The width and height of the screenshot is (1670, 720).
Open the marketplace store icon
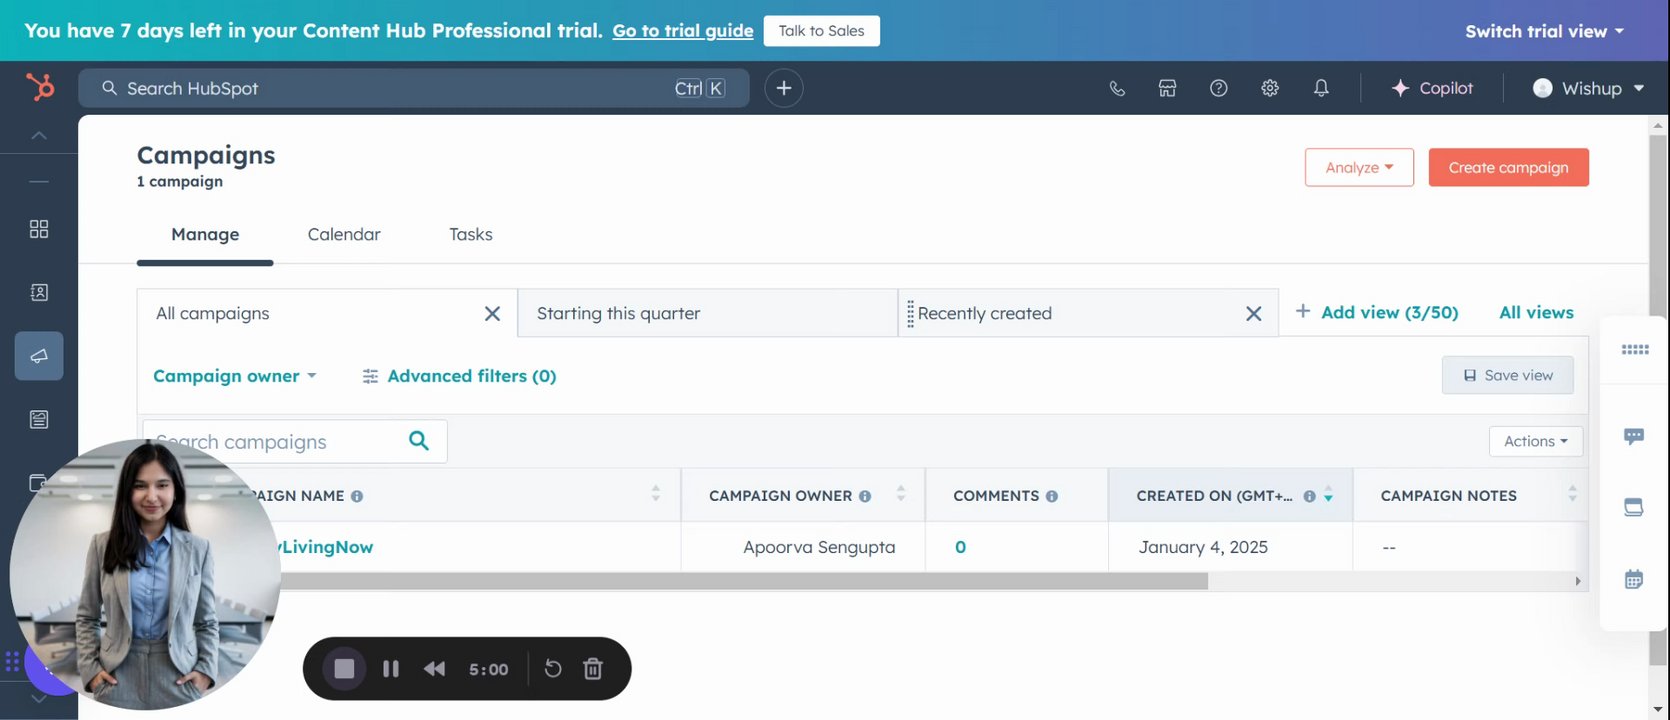(1167, 88)
